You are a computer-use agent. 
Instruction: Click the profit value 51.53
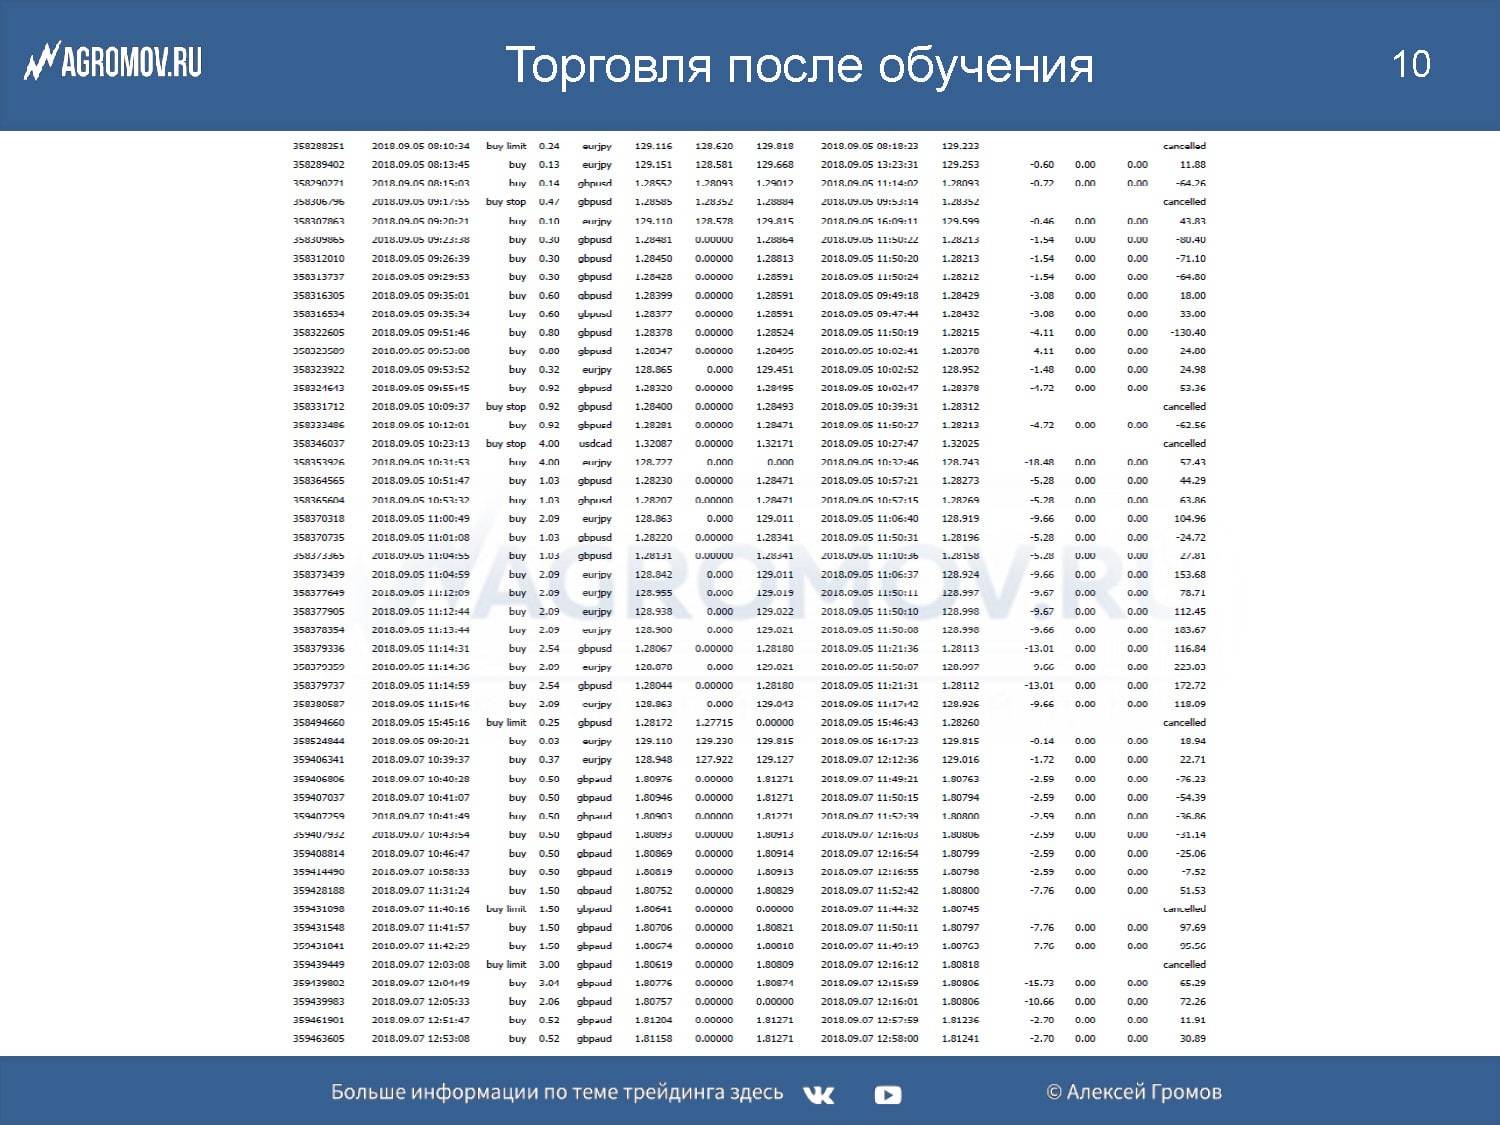point(1193,891)
